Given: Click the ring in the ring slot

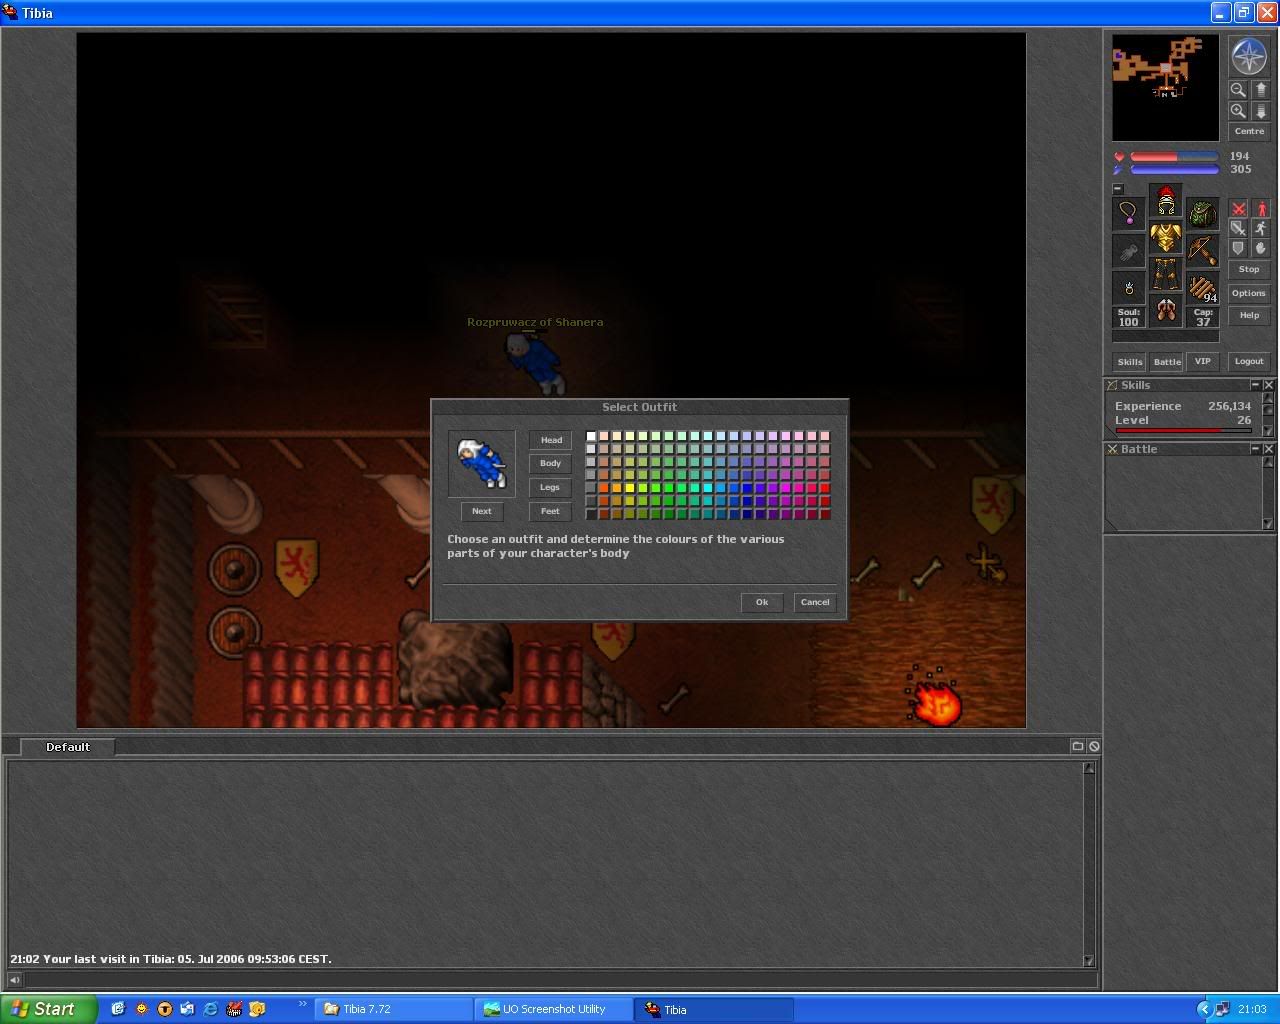Looking at the screenshot, I should click(1129, 287).
